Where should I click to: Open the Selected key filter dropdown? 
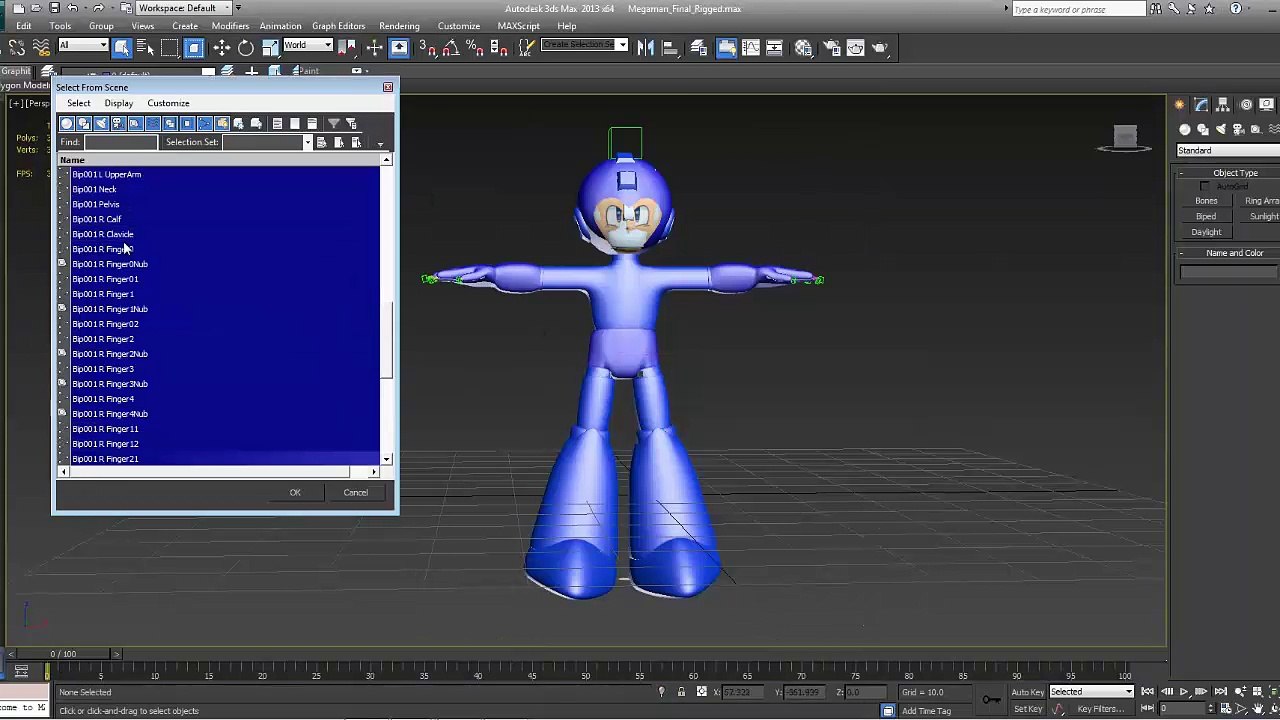1092,692
